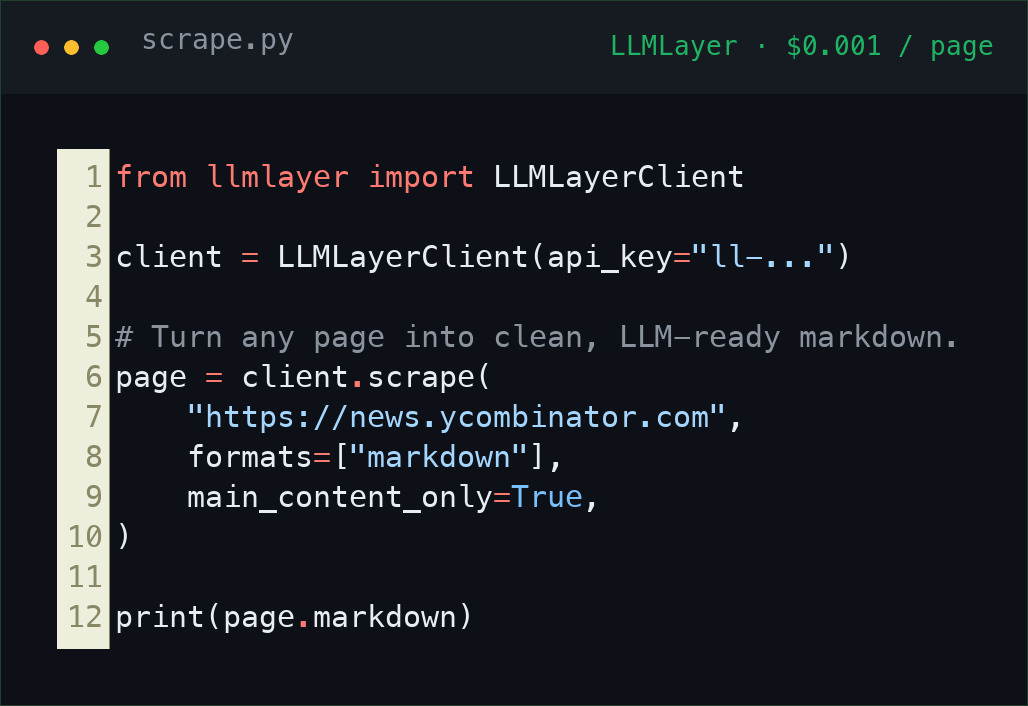Click the "markdown" string on line 8
This screenshot has width=1028, height=706.
439,457
